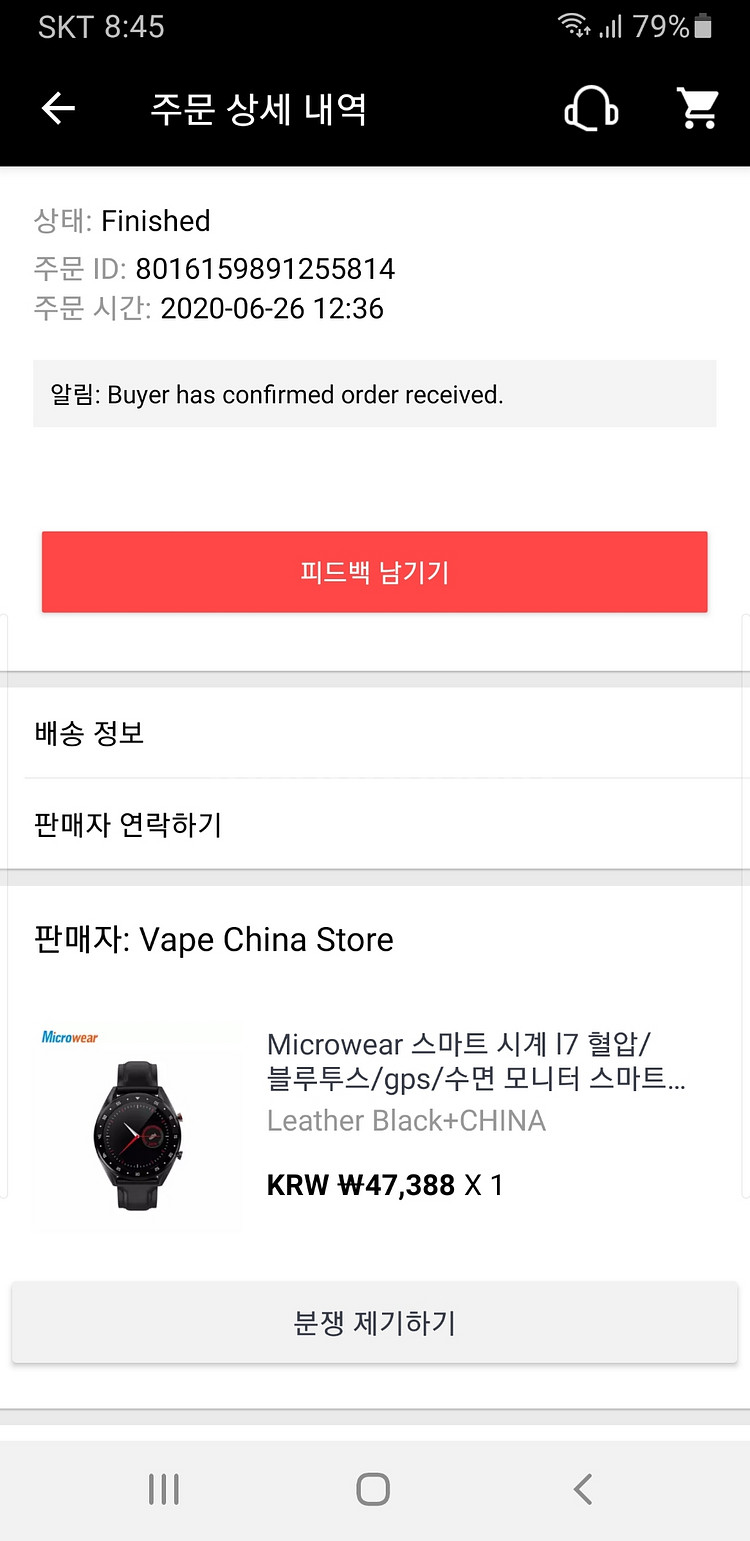Tap the battery status icon

(703, 27)
